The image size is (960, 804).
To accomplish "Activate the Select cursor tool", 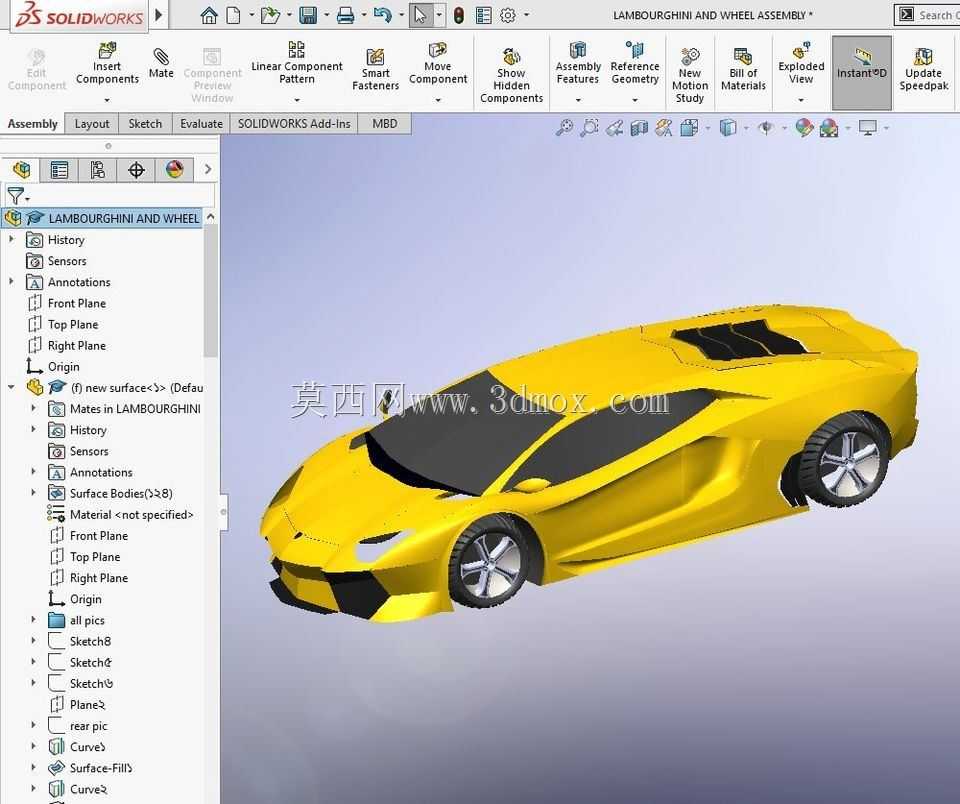I will (x=420, y=15).
